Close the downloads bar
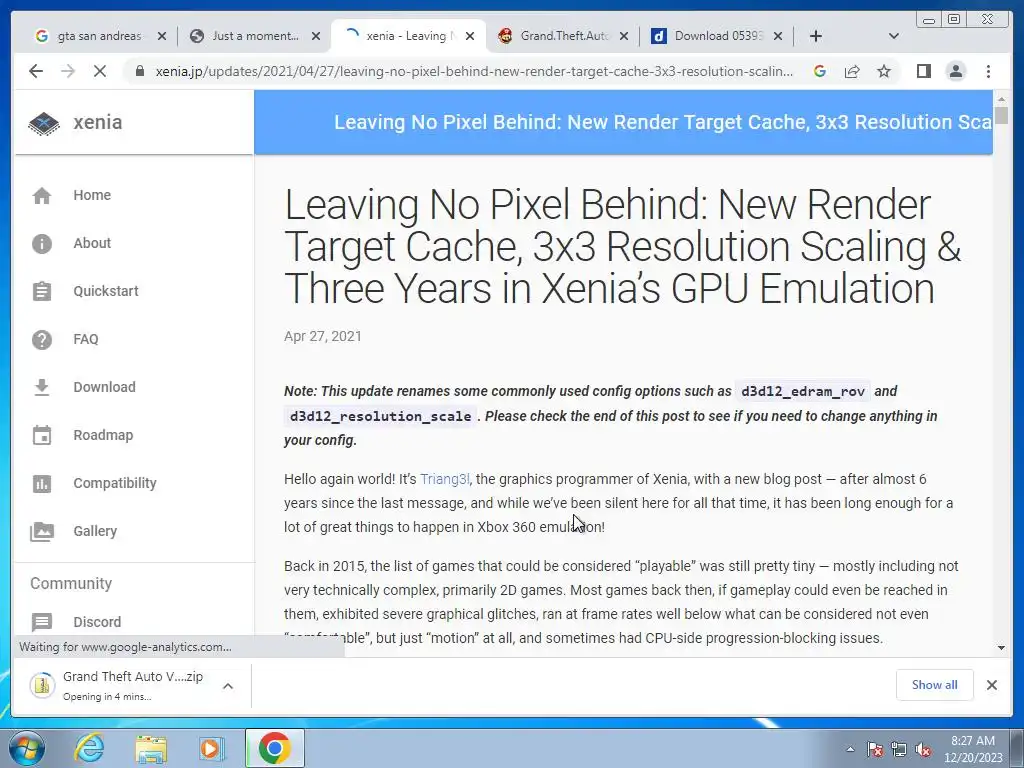 coord(992,685)
